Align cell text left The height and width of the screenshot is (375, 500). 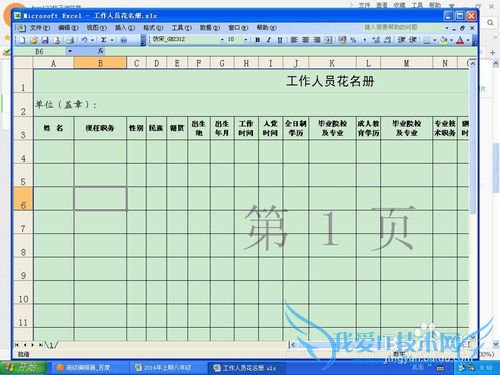pos(294,40)
